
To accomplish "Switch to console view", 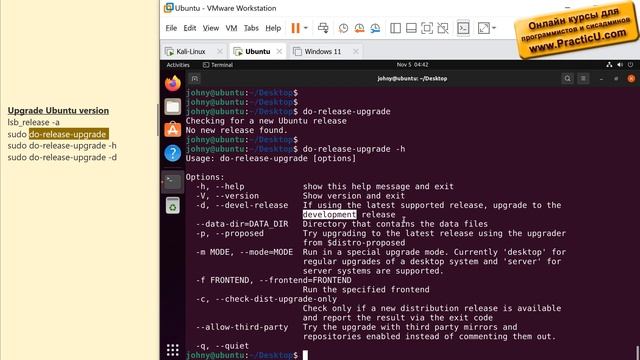I will (x=463, y=28).
